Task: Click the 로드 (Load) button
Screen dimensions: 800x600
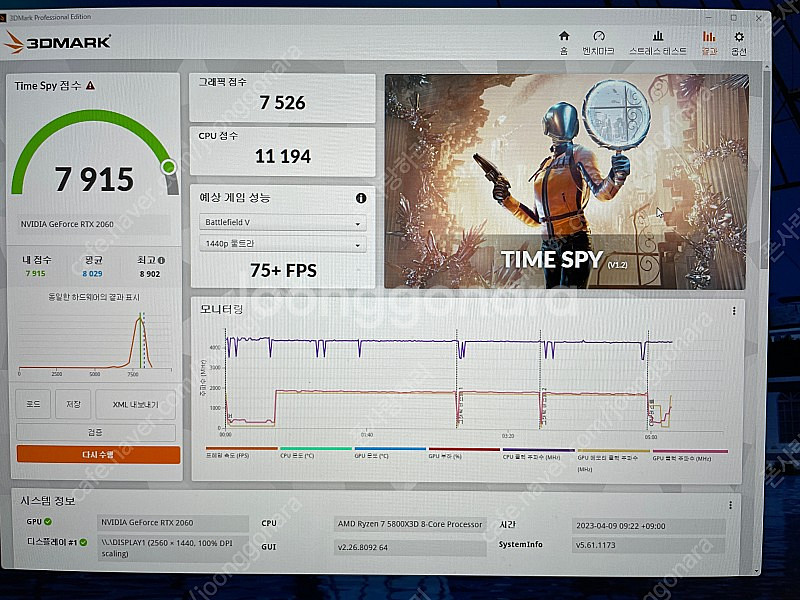Action: click(x=33, y=404)
